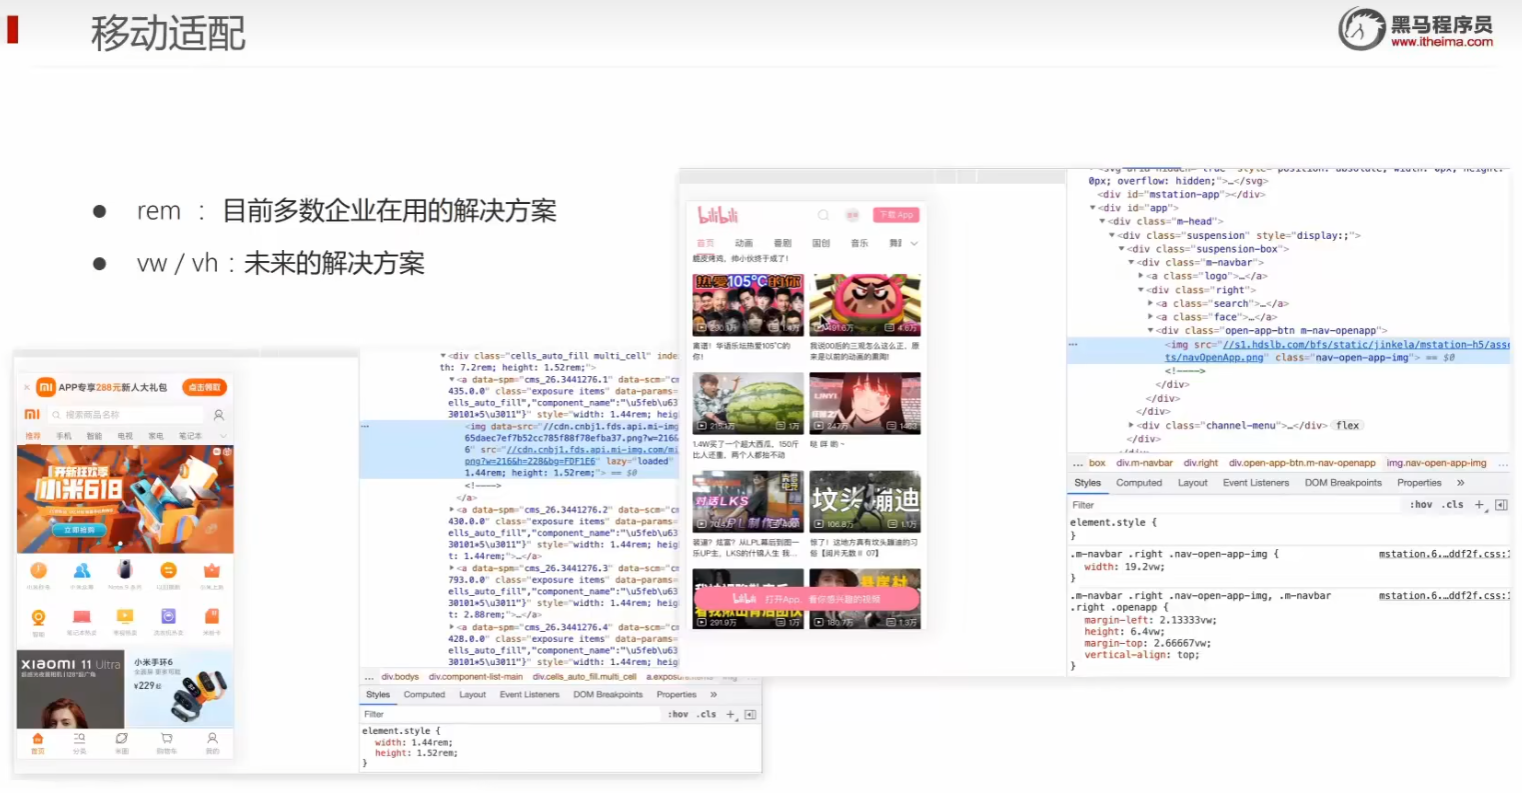Open the user profile icon in the Xiaomi header
The width and height of the screenshot is (1522, 793).
pyautogui.click(x=218, y=414)
